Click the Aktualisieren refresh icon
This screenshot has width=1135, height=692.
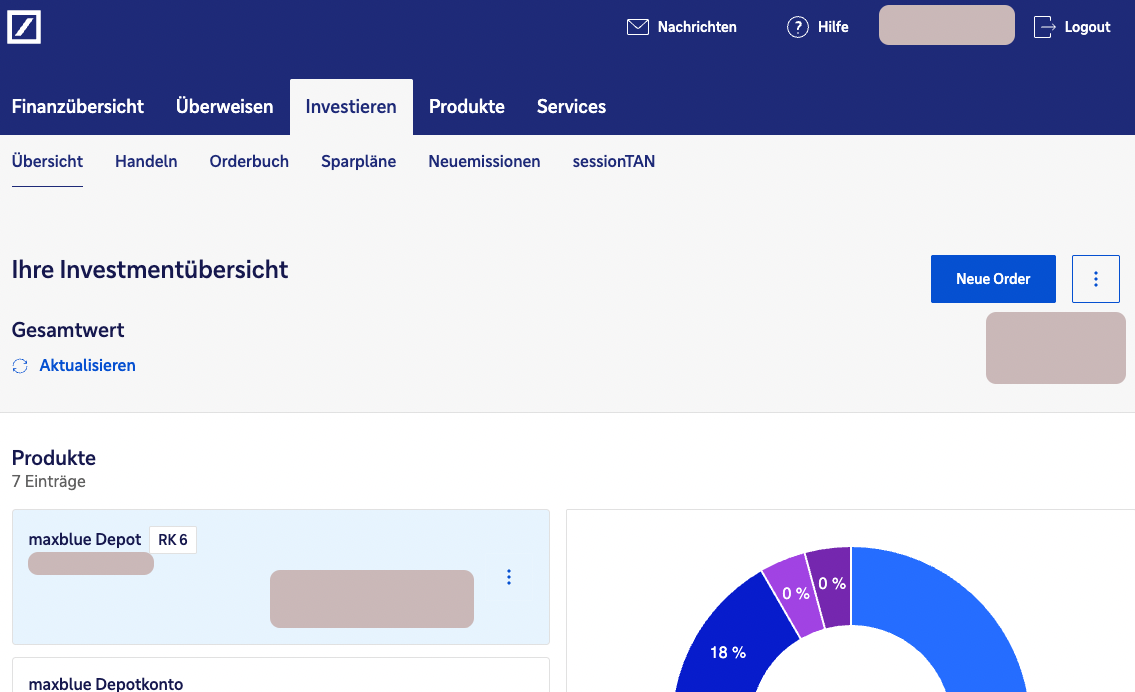click(x=20, y=366)
